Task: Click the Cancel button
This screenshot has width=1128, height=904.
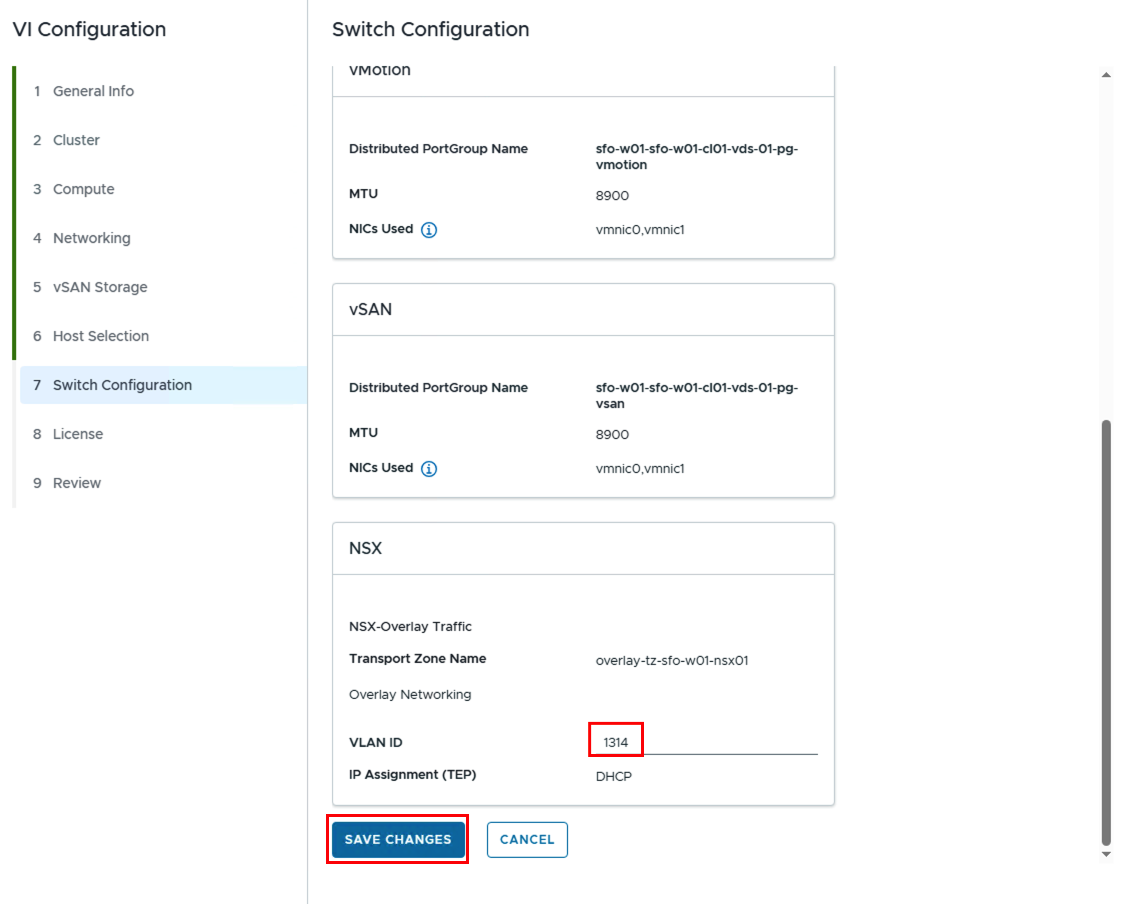Action: [527, 840]
